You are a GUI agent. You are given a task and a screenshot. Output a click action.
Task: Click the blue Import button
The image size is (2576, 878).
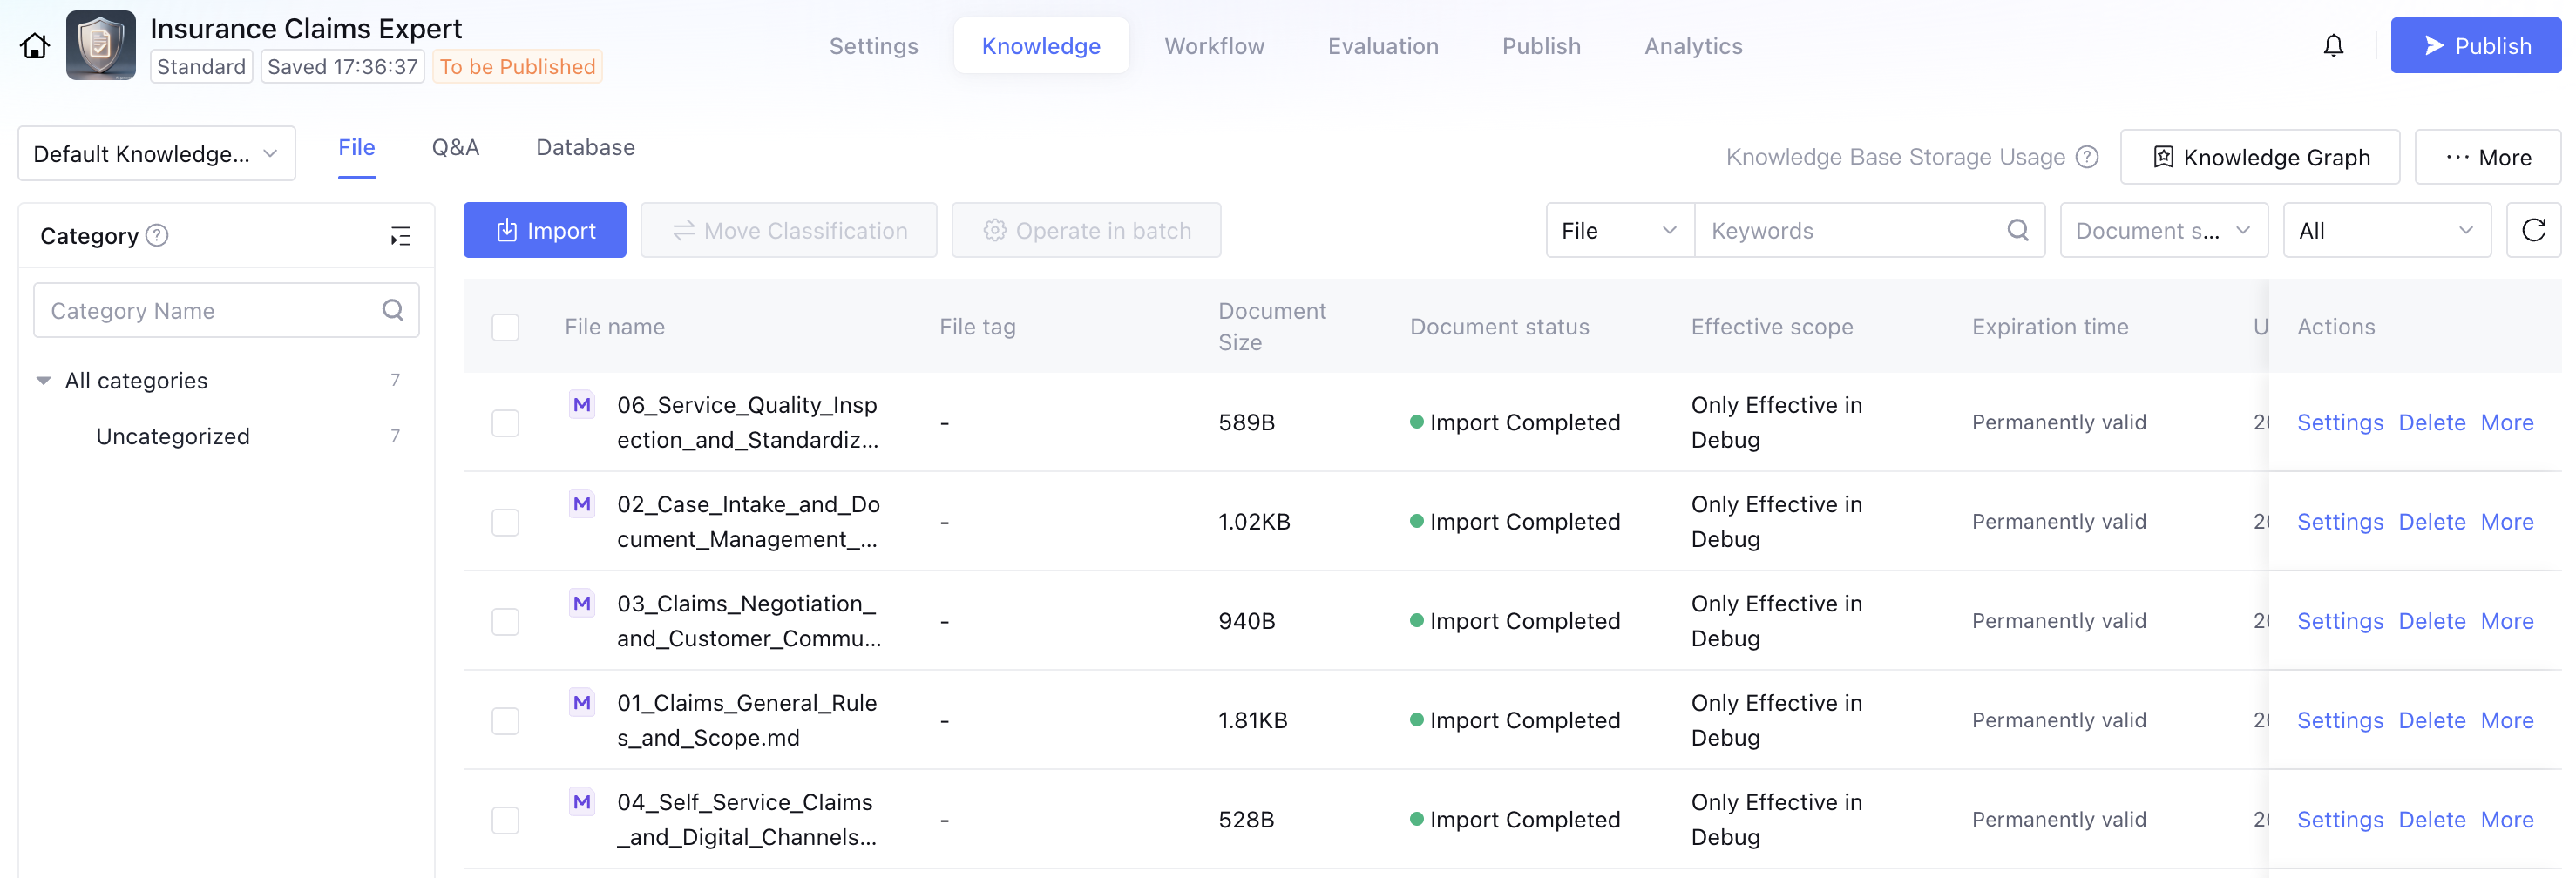[x=544, y=230]
